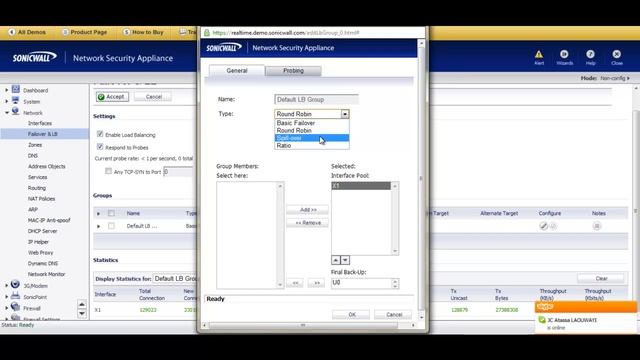Click the Network globe icon in sidebar
The height and width of the screenshot is (360, 640).
click(16, 111)
